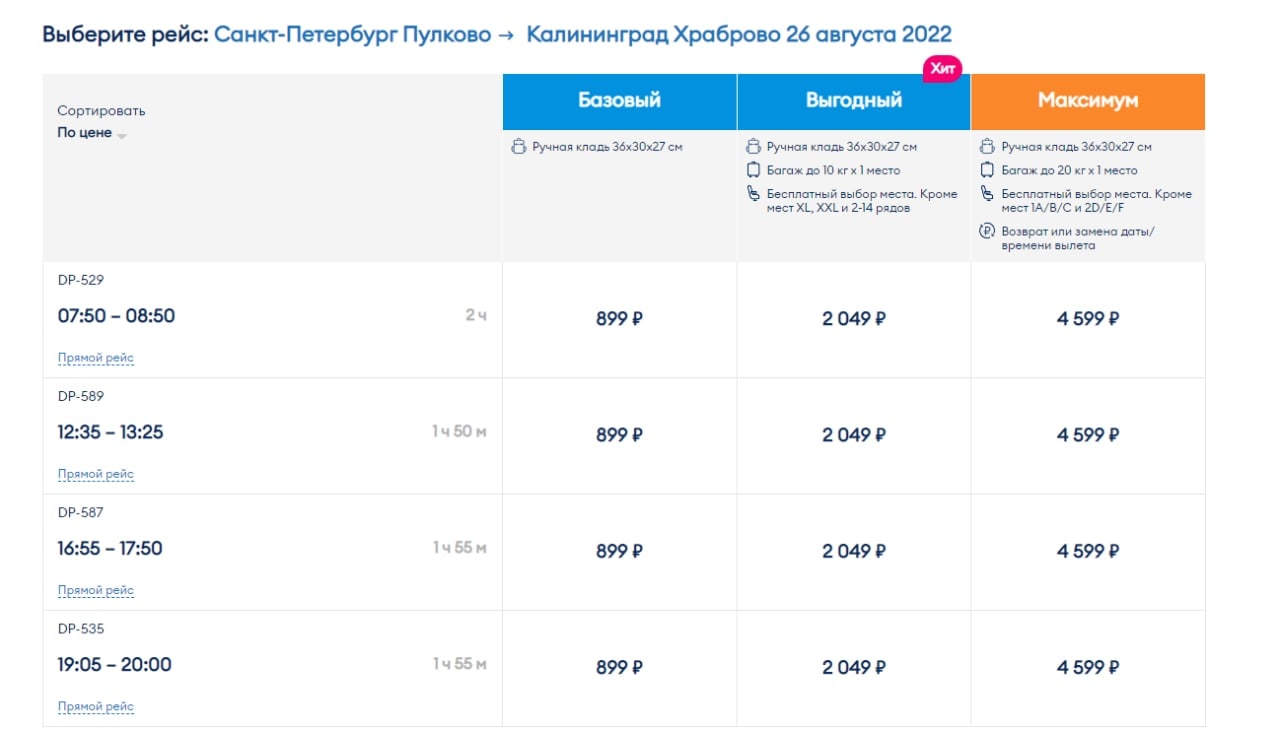Choose 899 ₽ Базовый fare for DP-535
The height and width of the screenshot is (729, 1280).
point(619,667)
